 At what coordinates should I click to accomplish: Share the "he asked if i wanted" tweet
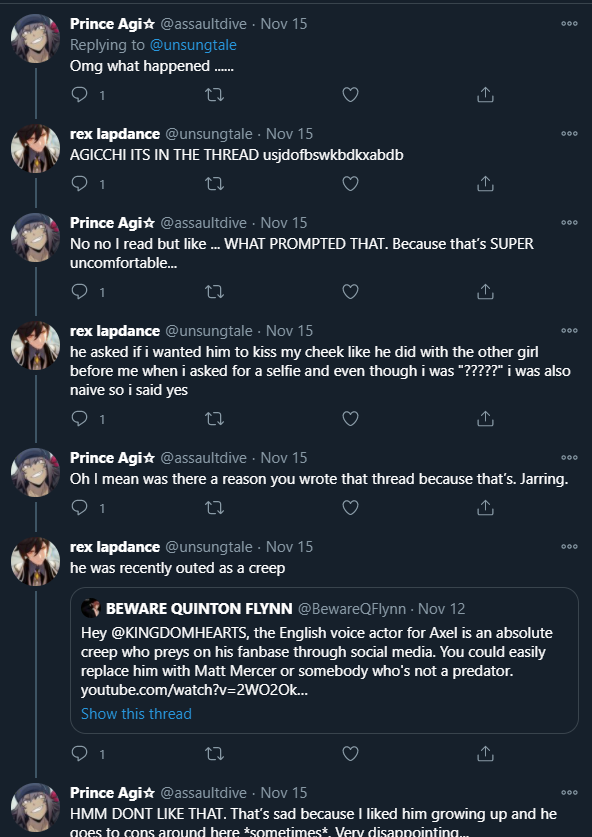[485, 419]
